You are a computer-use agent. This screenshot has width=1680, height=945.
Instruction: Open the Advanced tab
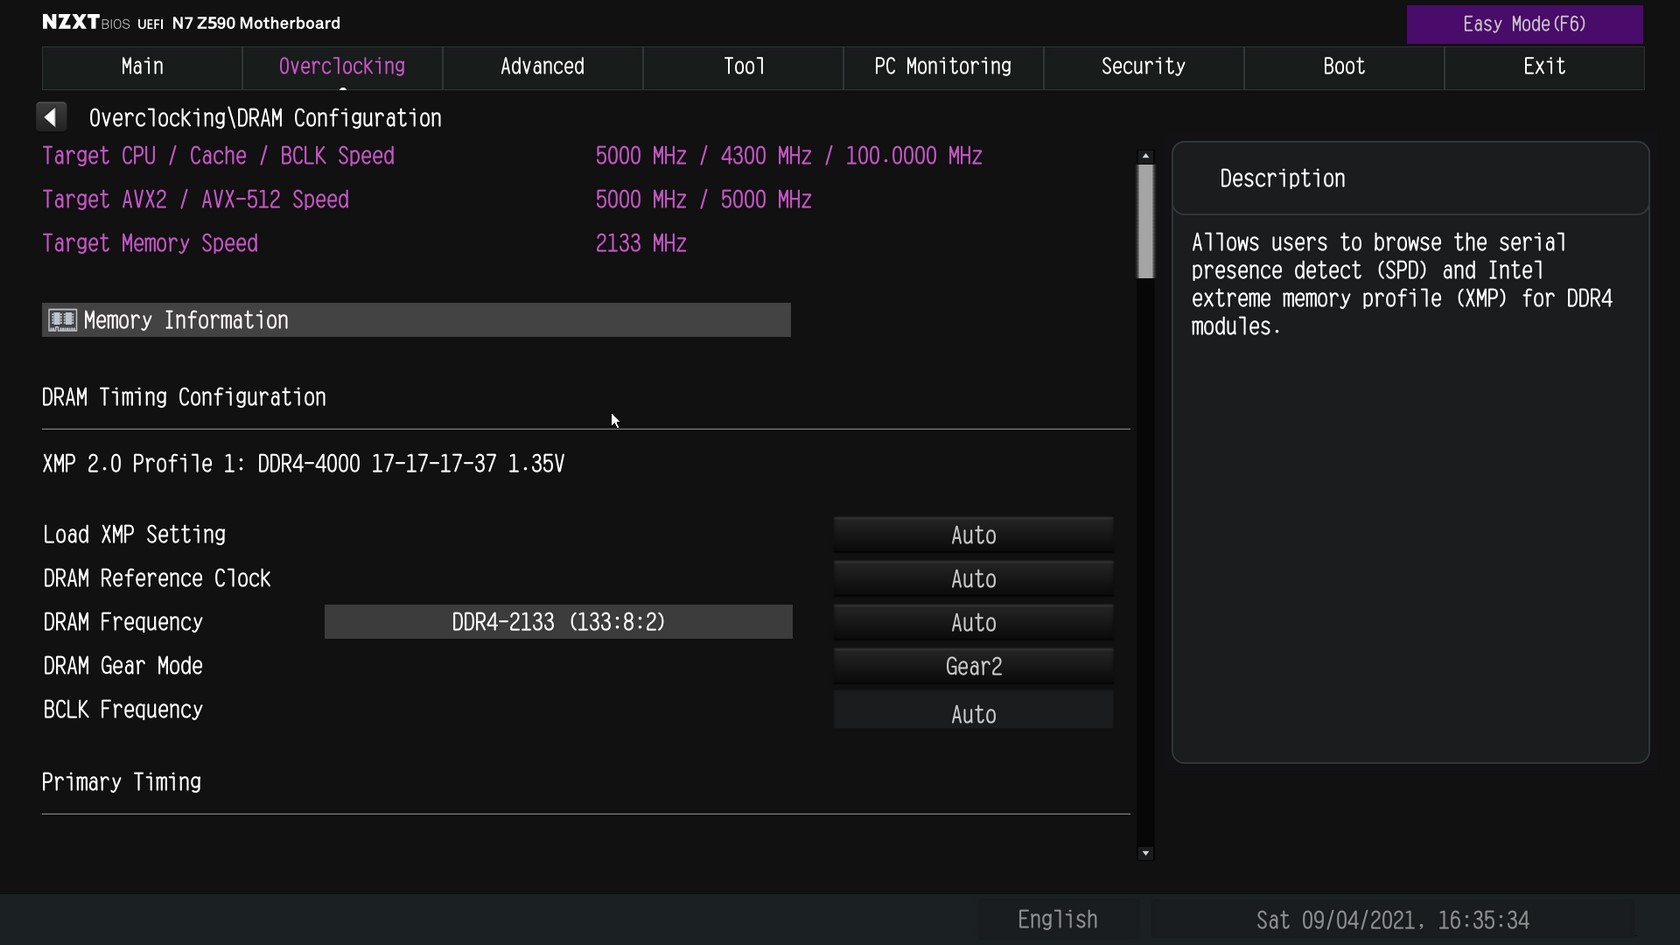pos(542,67)
